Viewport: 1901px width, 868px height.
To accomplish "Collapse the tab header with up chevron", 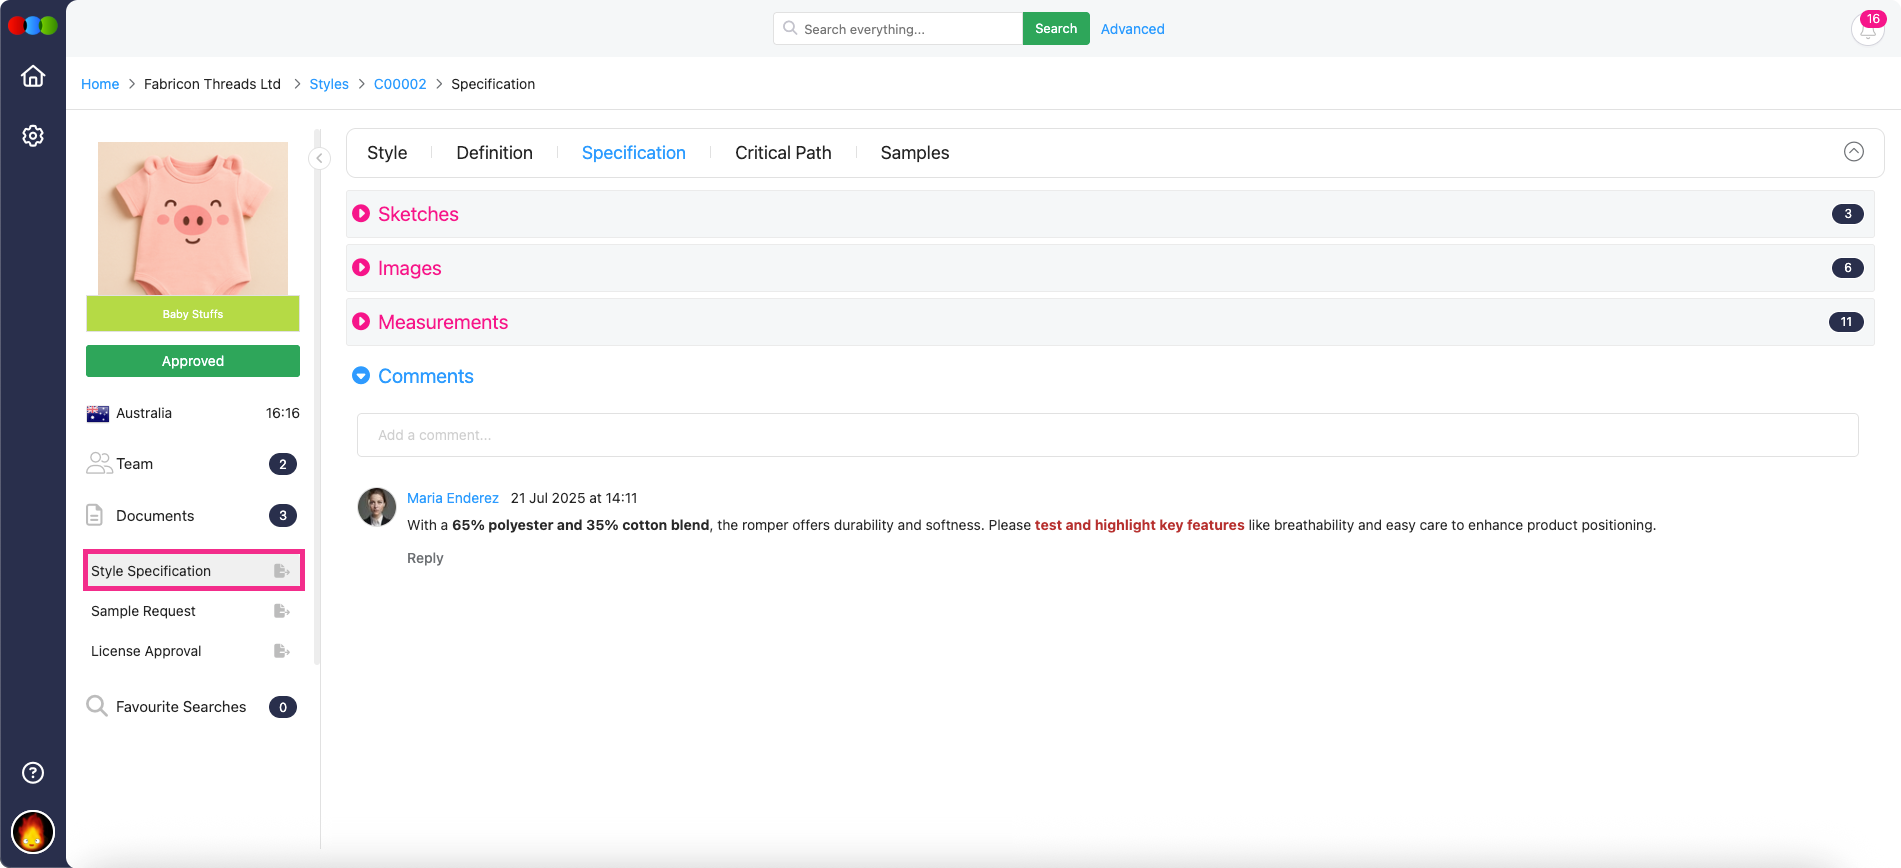I will tap(1853, 152).
